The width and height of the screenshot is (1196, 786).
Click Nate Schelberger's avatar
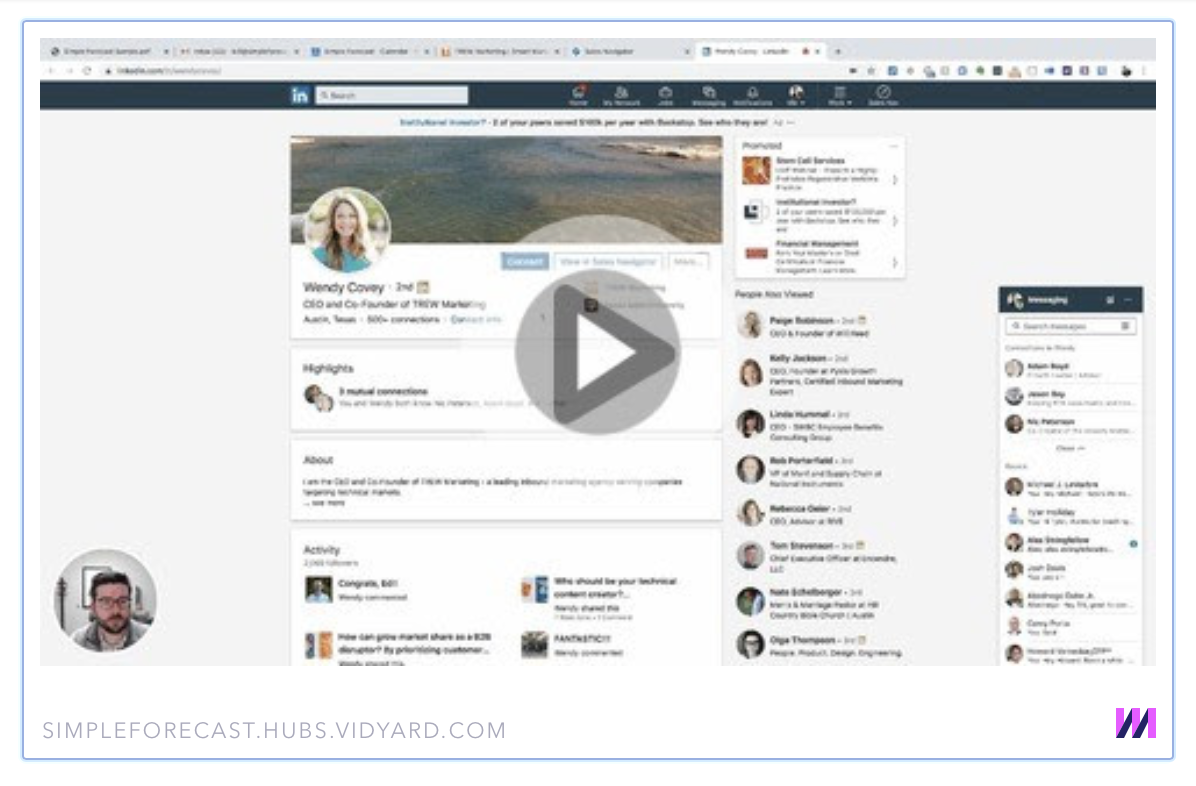click(750, 601)
